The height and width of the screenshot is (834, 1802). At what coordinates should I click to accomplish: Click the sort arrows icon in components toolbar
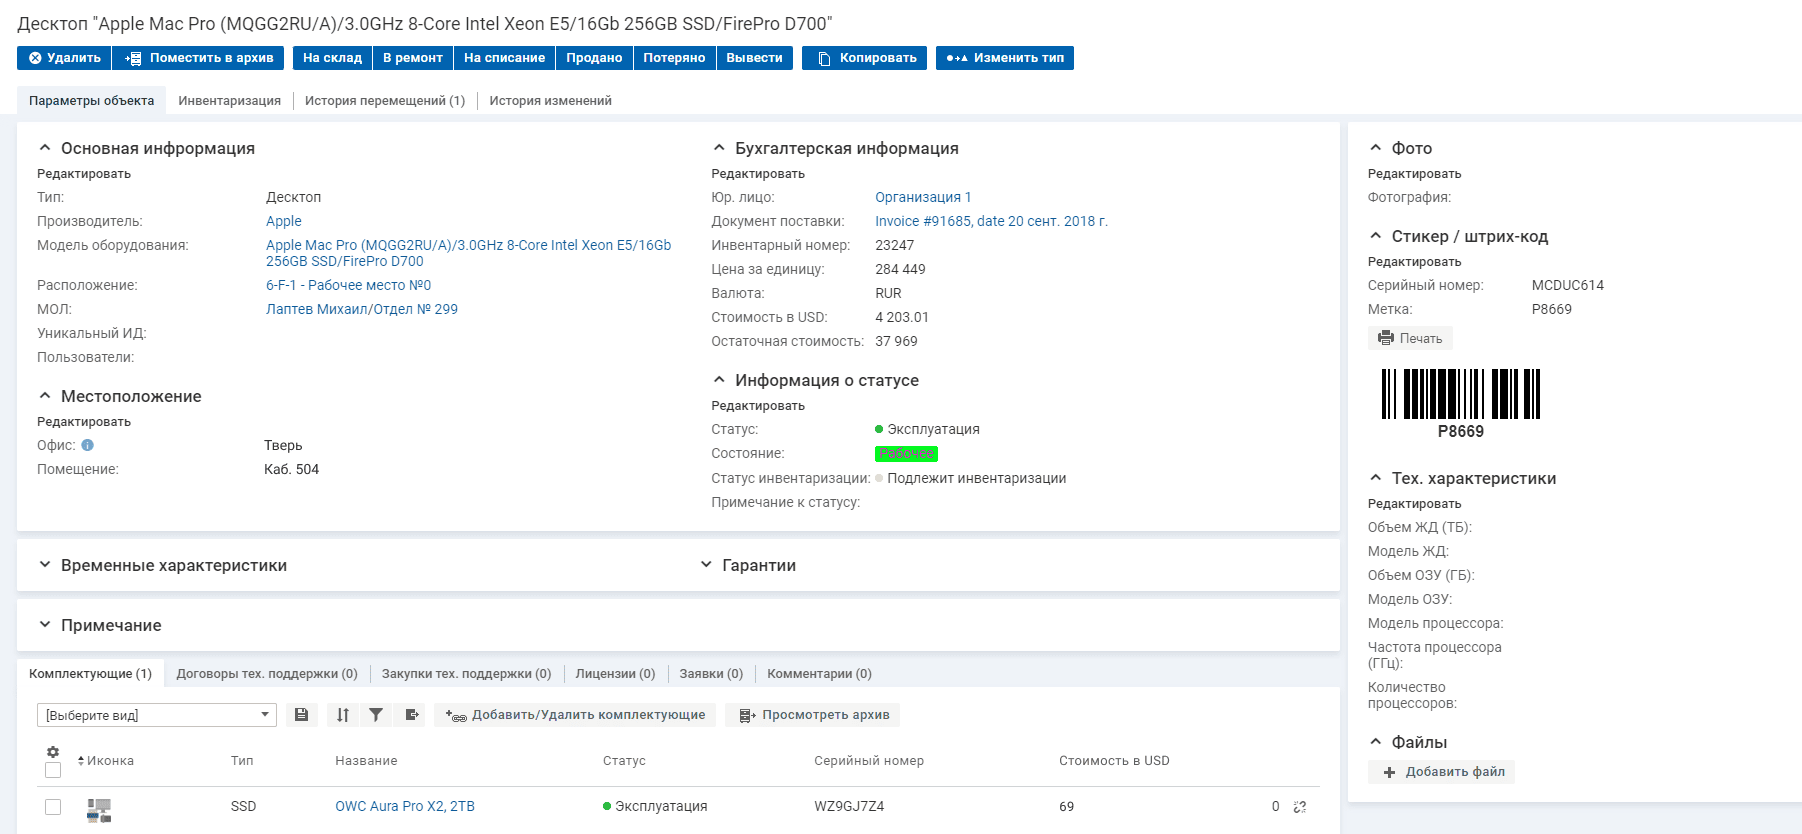tap(343, 715)
